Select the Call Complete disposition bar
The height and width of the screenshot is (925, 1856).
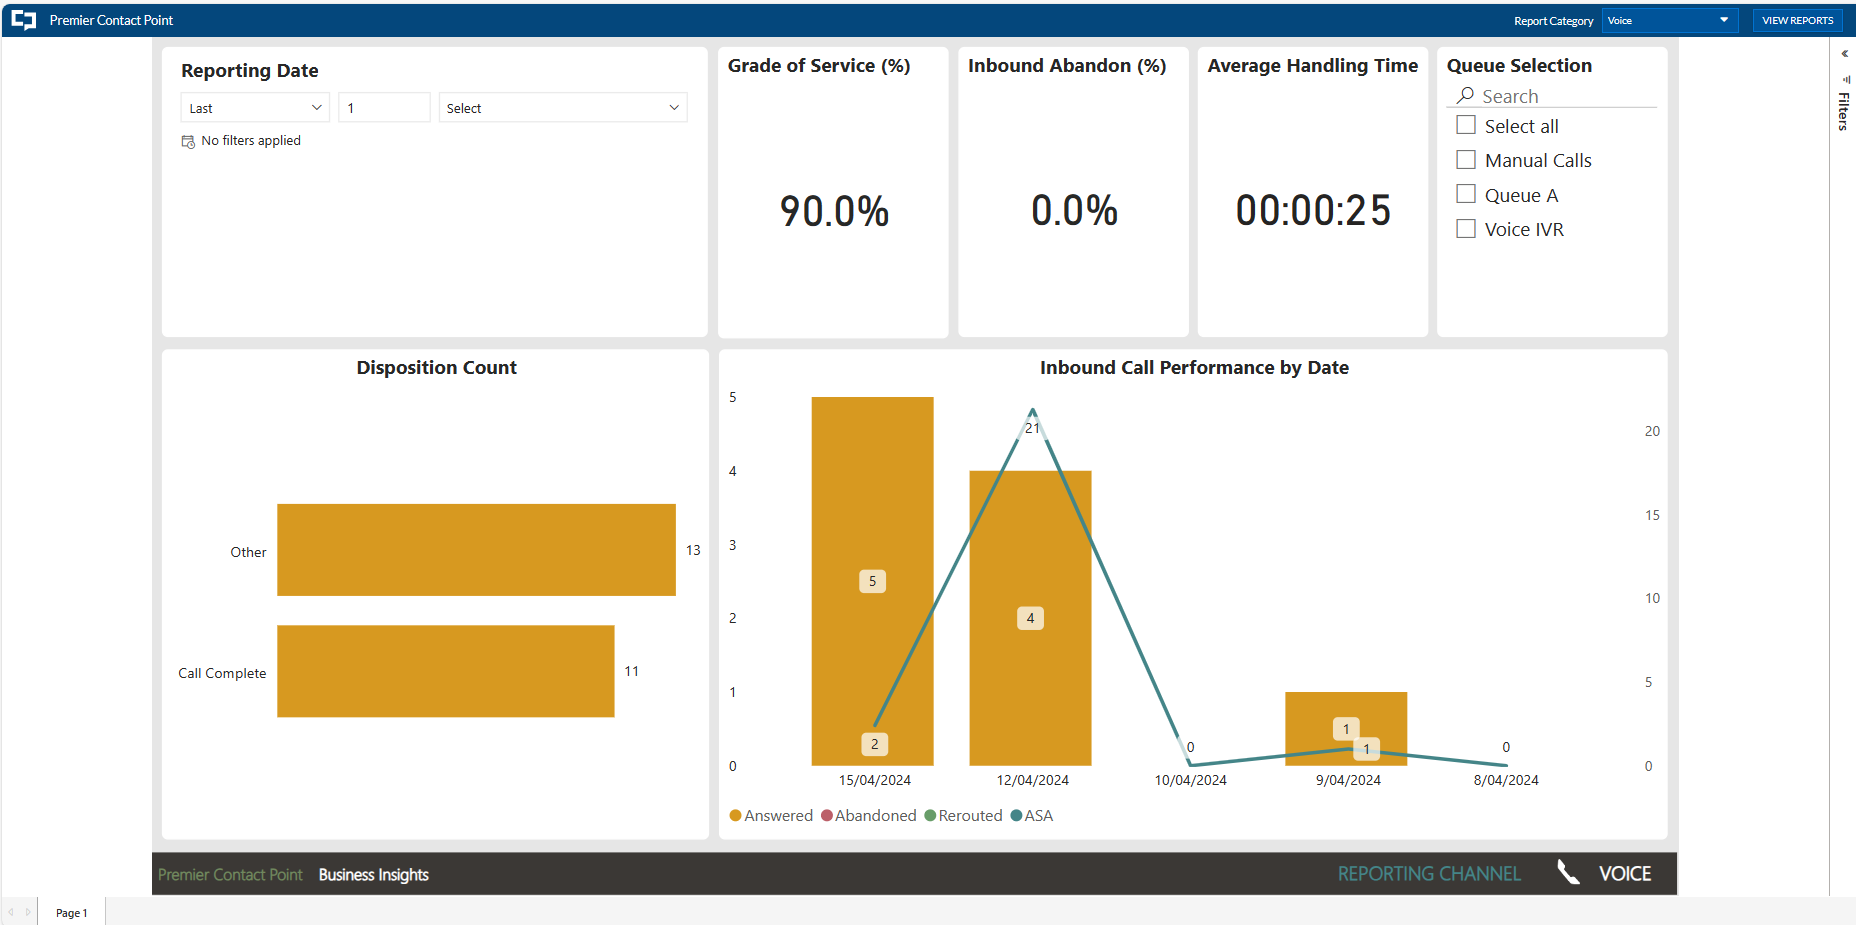click(x=445, y=671)
